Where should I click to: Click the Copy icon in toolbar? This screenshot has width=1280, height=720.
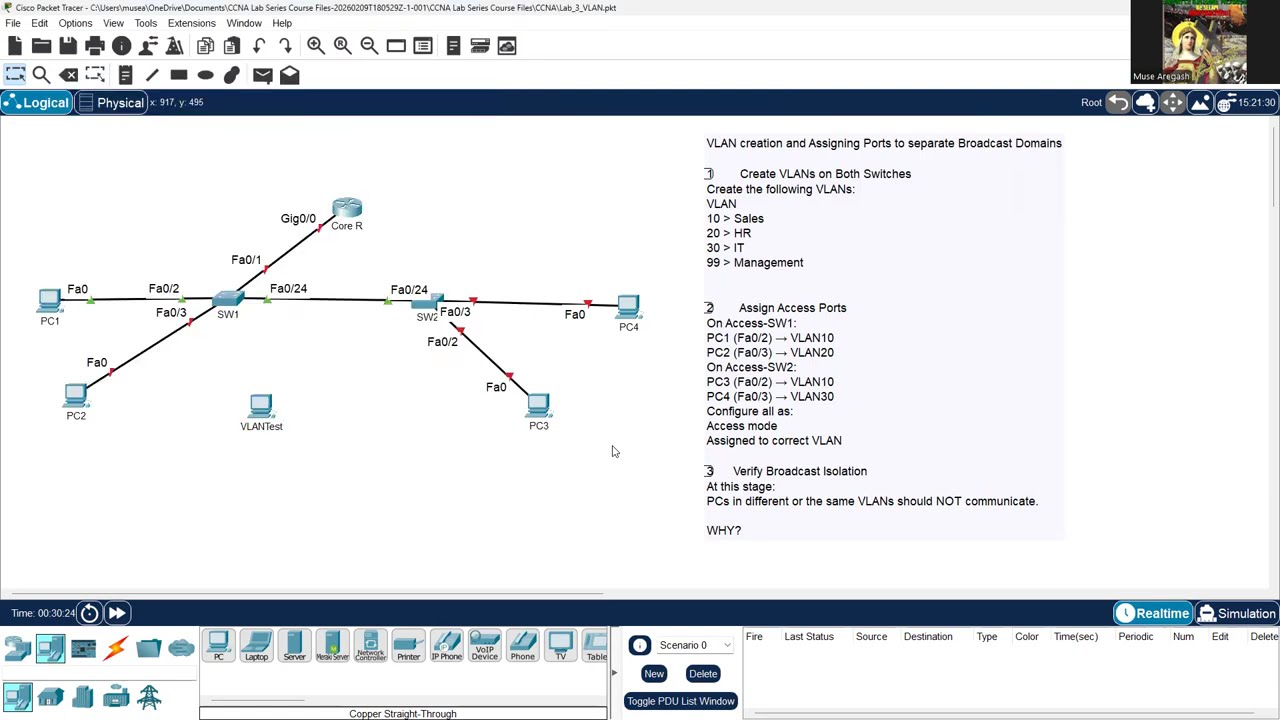click(205, 46)
